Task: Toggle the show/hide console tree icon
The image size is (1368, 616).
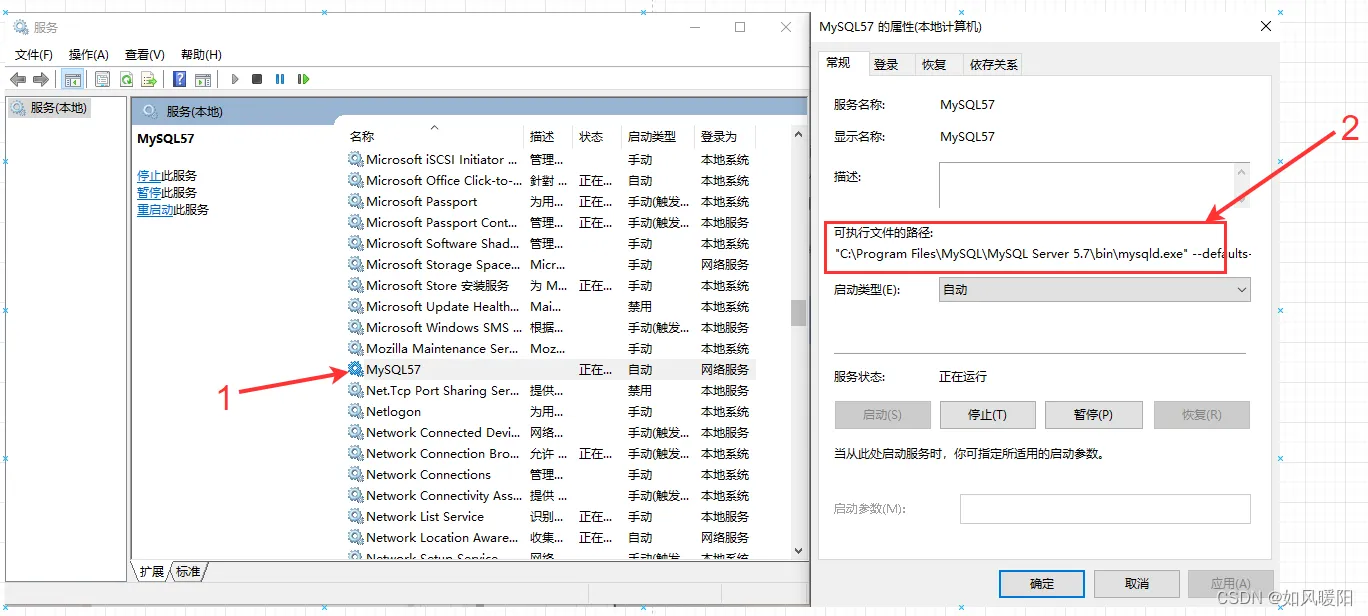Action: (x=73, y=79)
